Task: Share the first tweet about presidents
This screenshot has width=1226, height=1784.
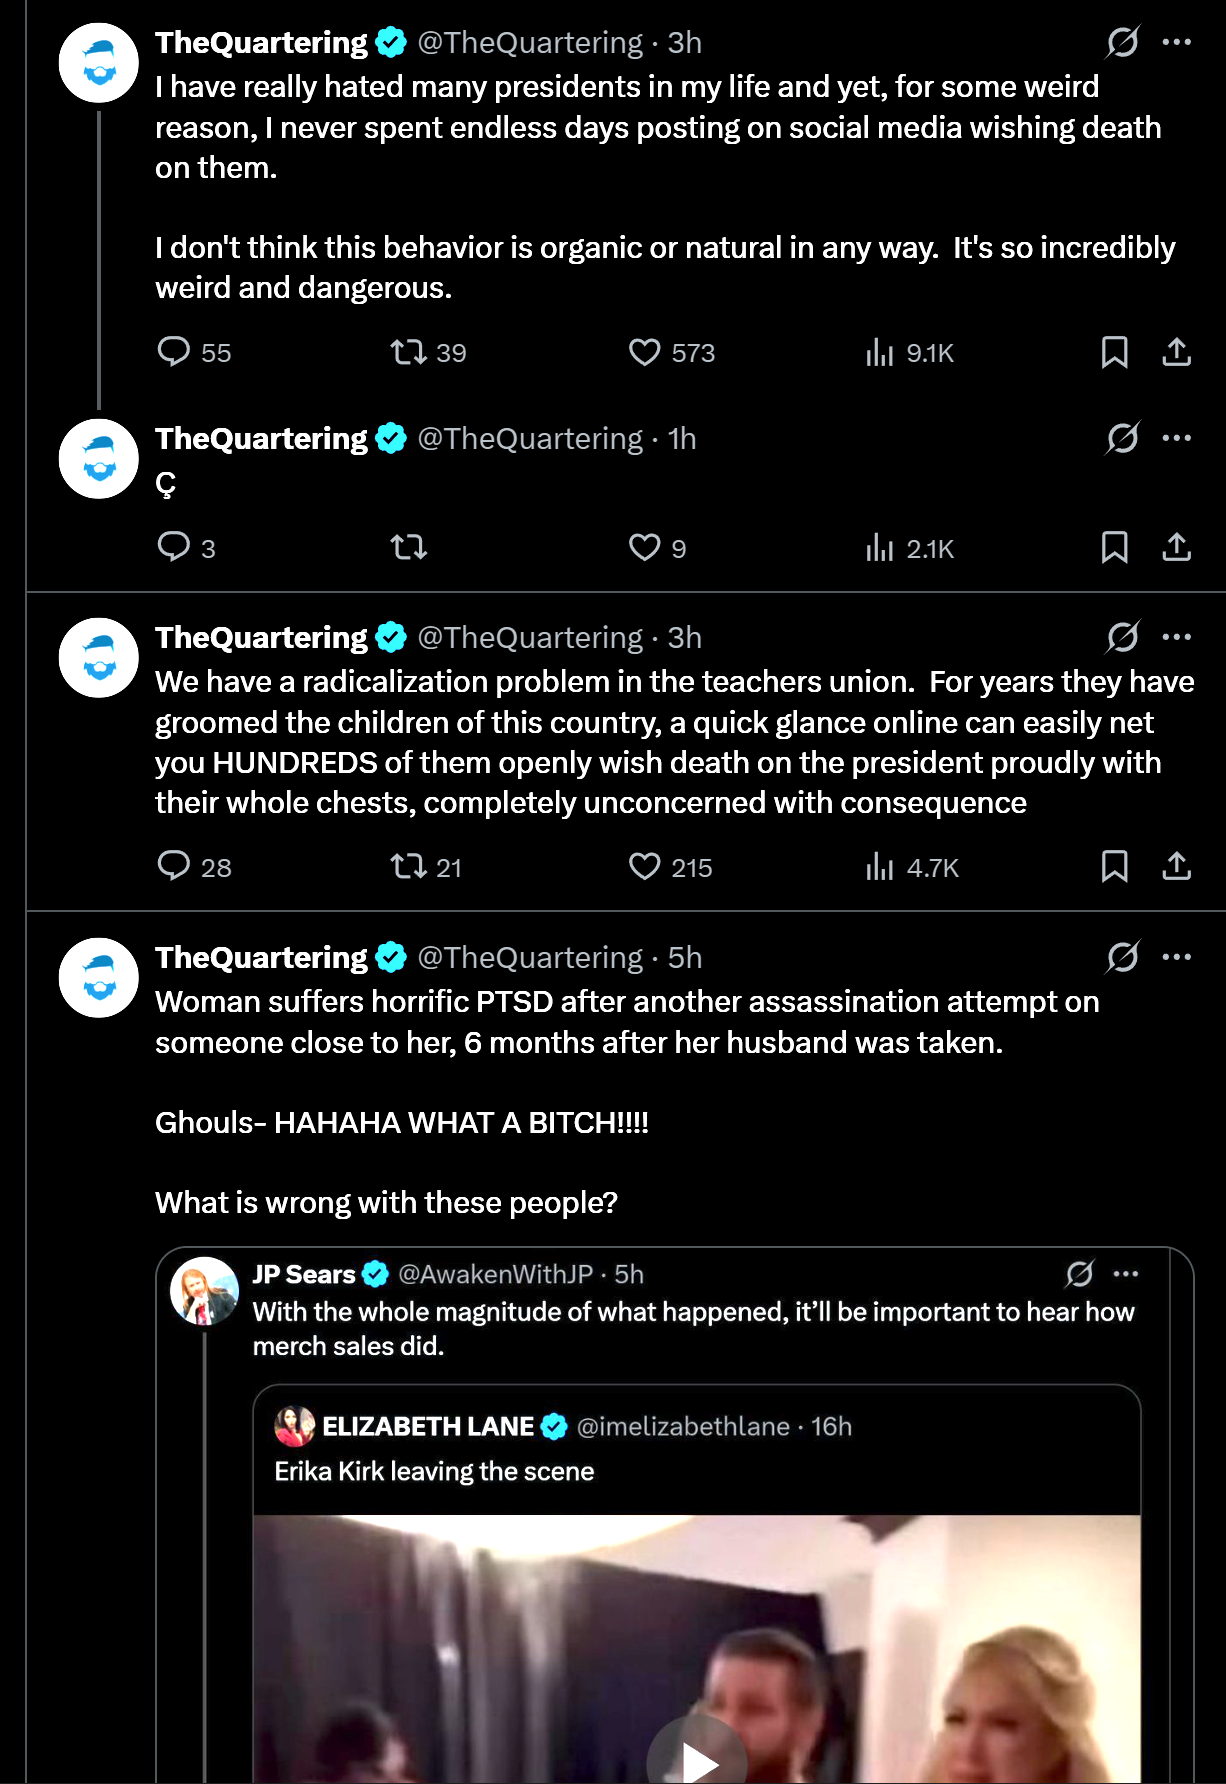Action: (1177, 352)
